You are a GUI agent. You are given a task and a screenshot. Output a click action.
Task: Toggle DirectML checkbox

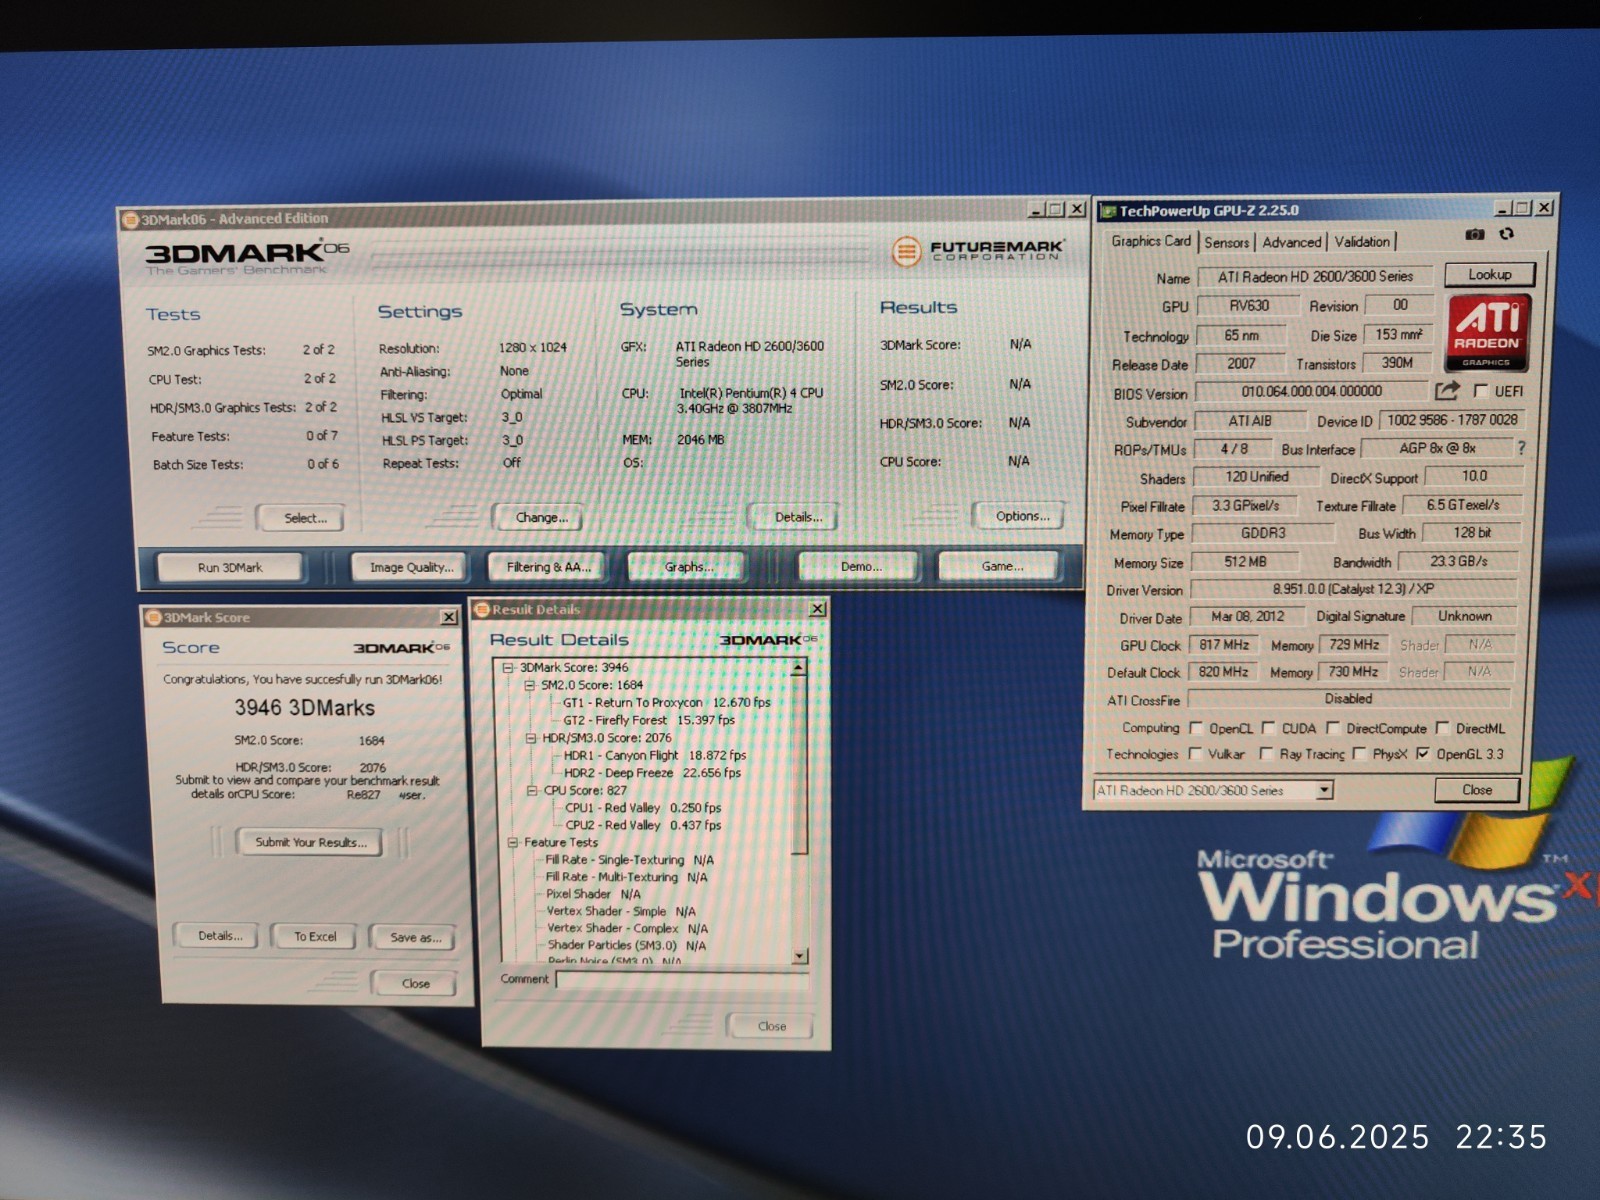[1442, 728]
